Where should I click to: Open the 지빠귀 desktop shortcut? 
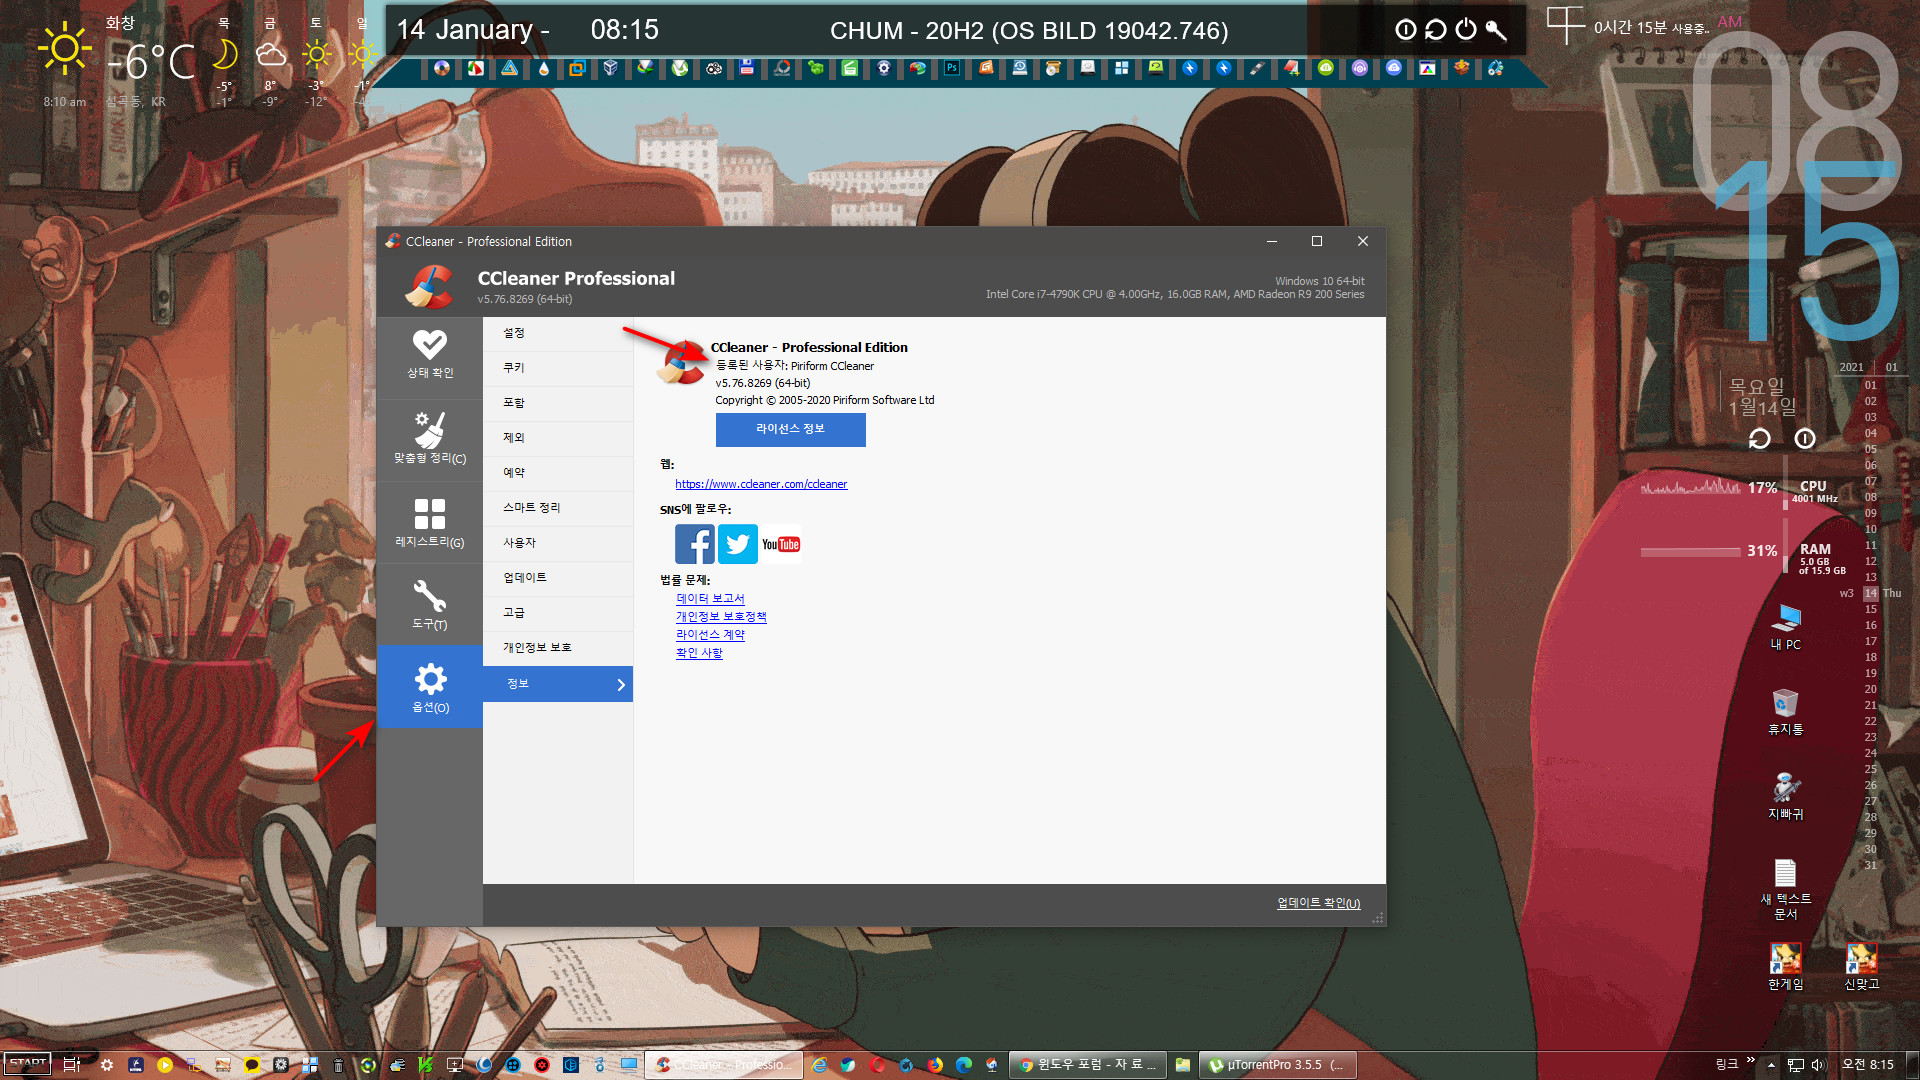(x=1786, y=797)
